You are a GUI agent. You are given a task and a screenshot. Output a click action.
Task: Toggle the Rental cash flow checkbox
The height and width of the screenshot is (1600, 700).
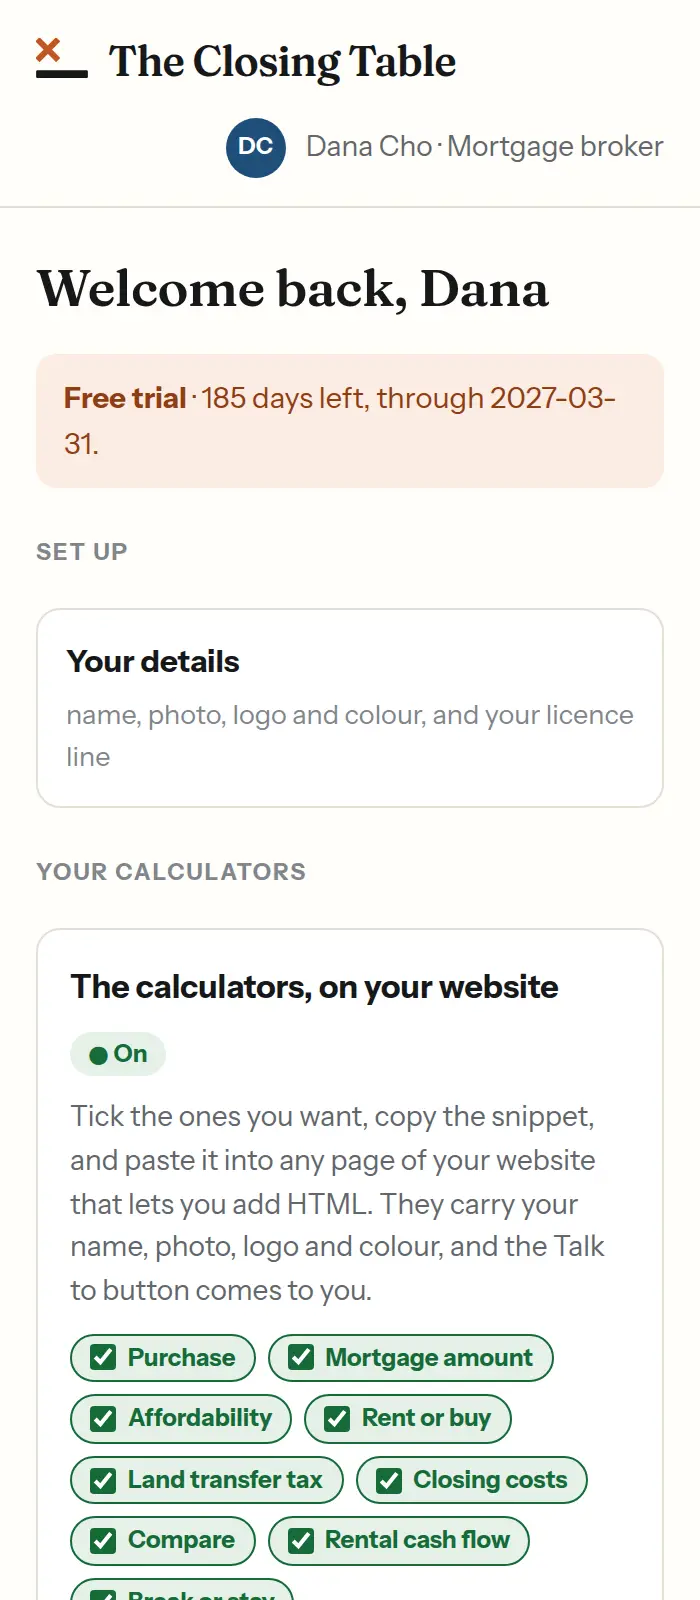(301, 1541)
